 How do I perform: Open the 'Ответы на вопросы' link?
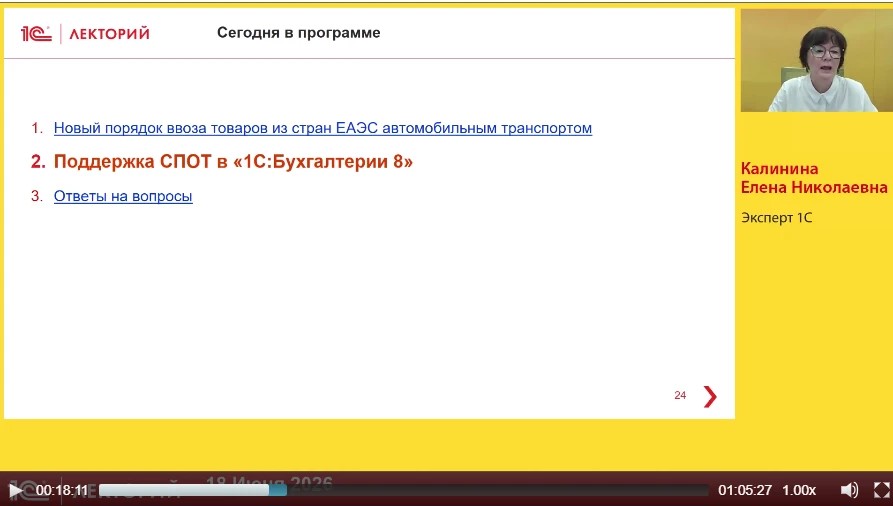coord(123,196)
